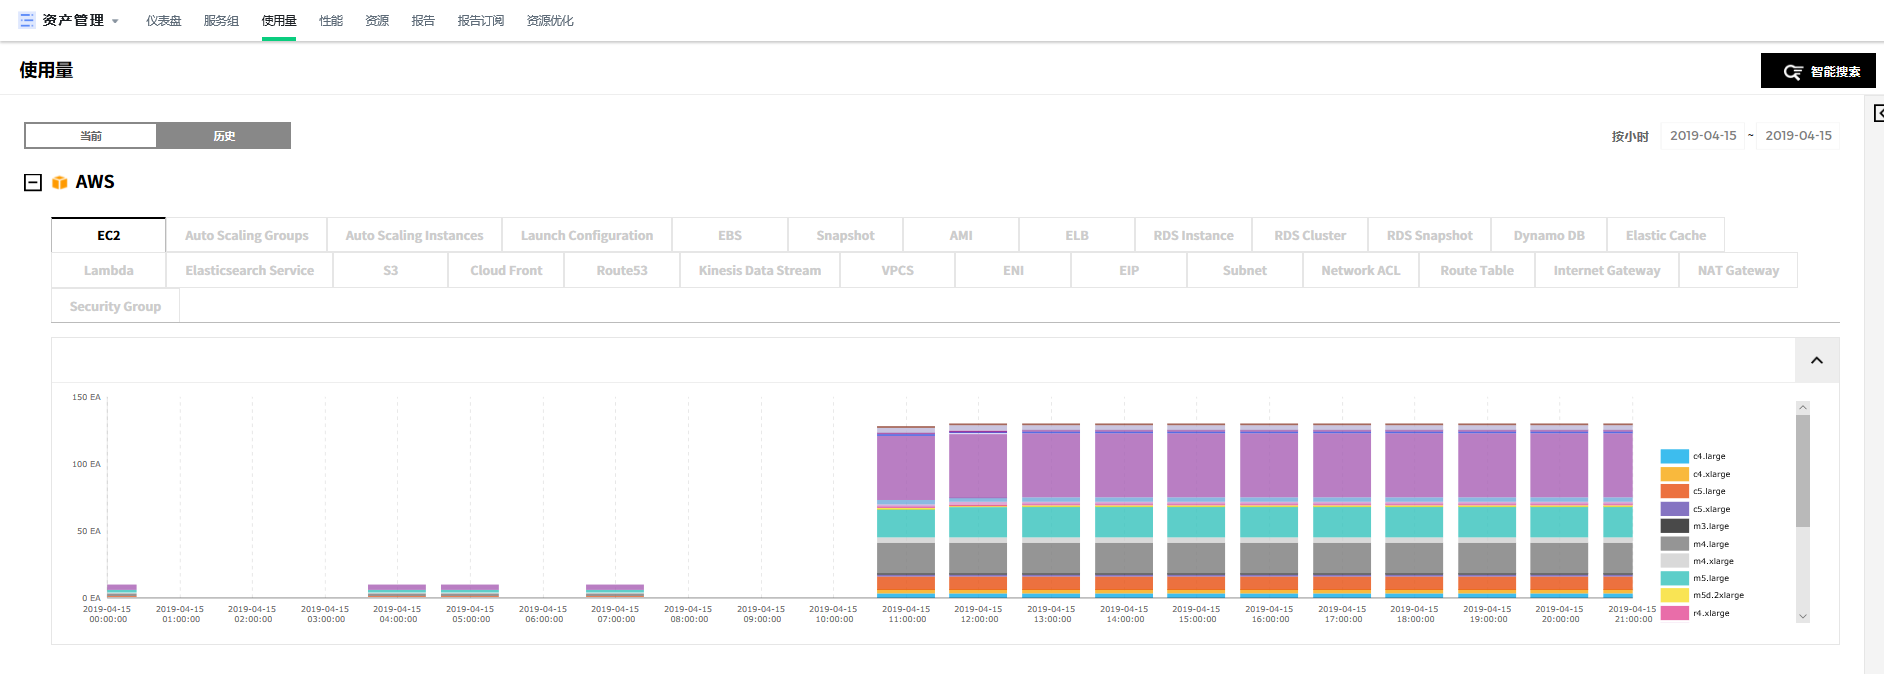Click the legend scroll down arrow
This screenshot has width=1884, height=674.
click(1803, 616)
